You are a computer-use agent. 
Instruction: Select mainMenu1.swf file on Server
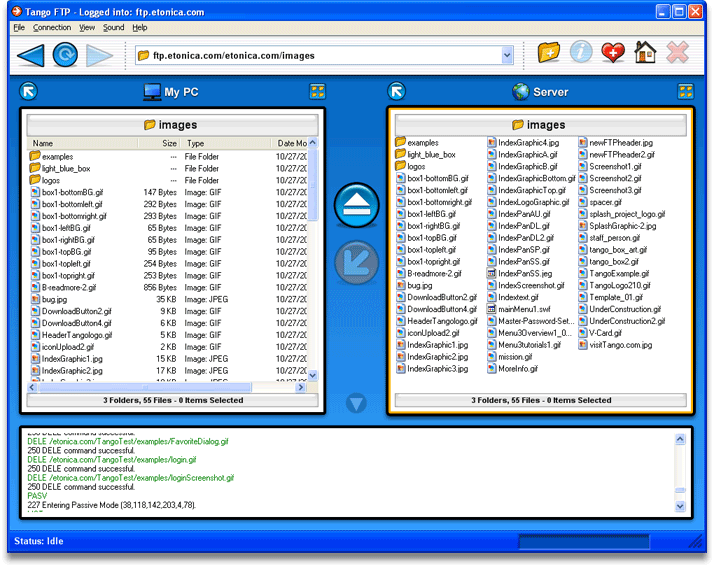tap(519, 309)
